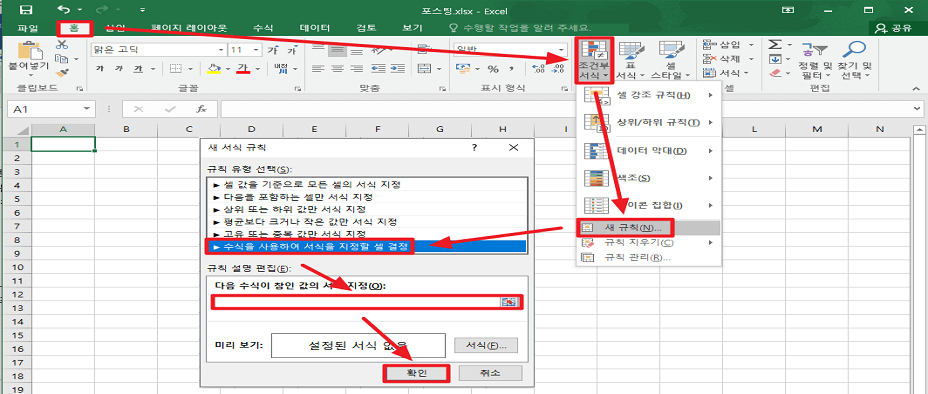Open the font color dropdown arrow
Viewport: 928px width, 394px height.
(258, 69)
